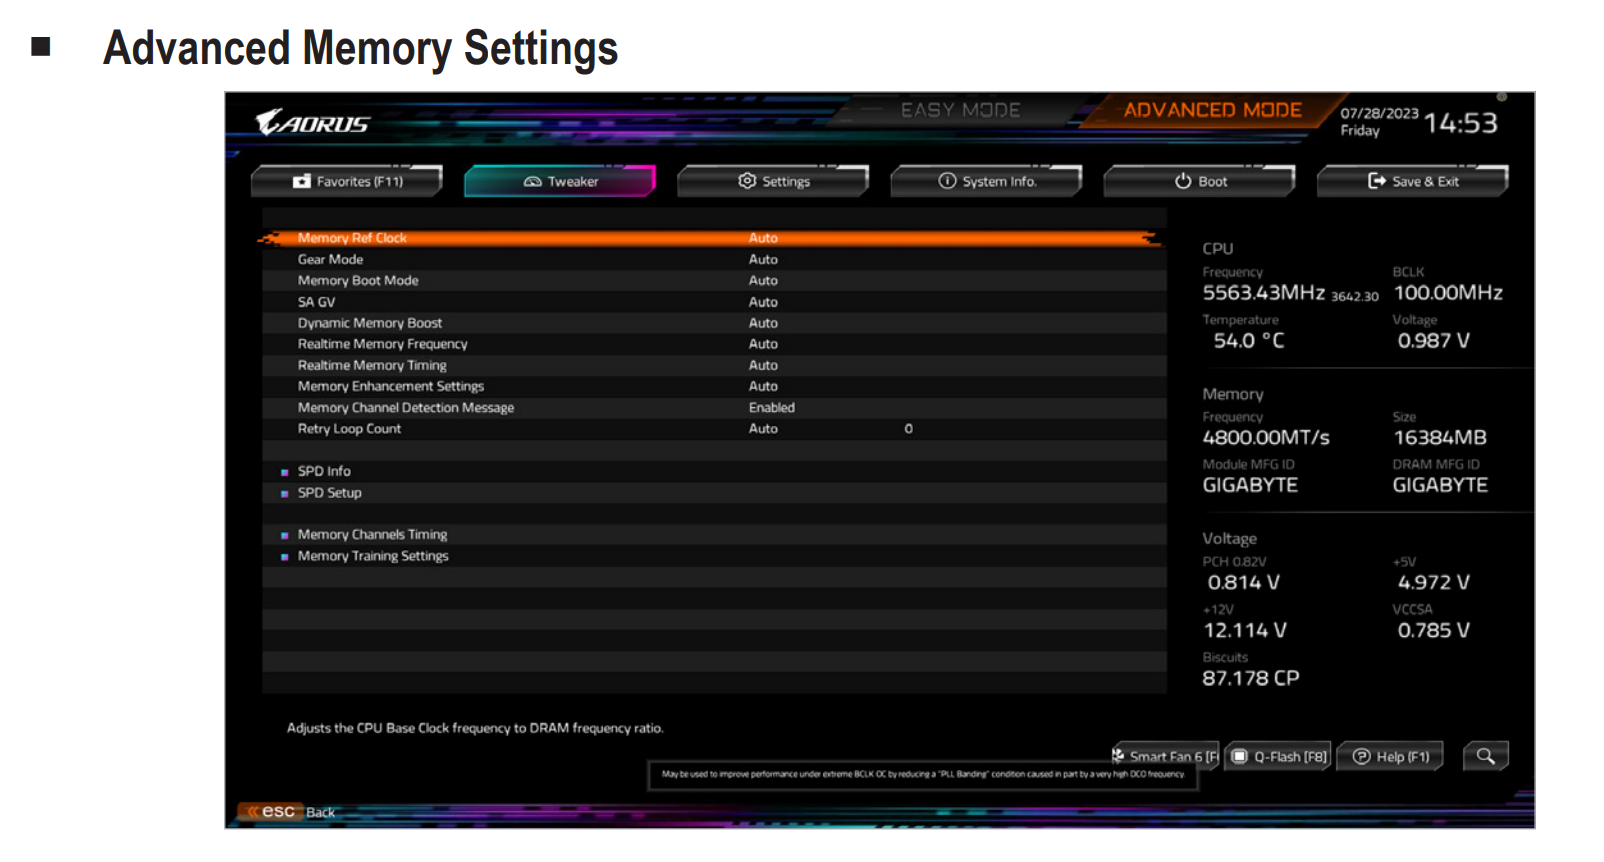Switch to EASY MODE

click(x=960, y=110)
